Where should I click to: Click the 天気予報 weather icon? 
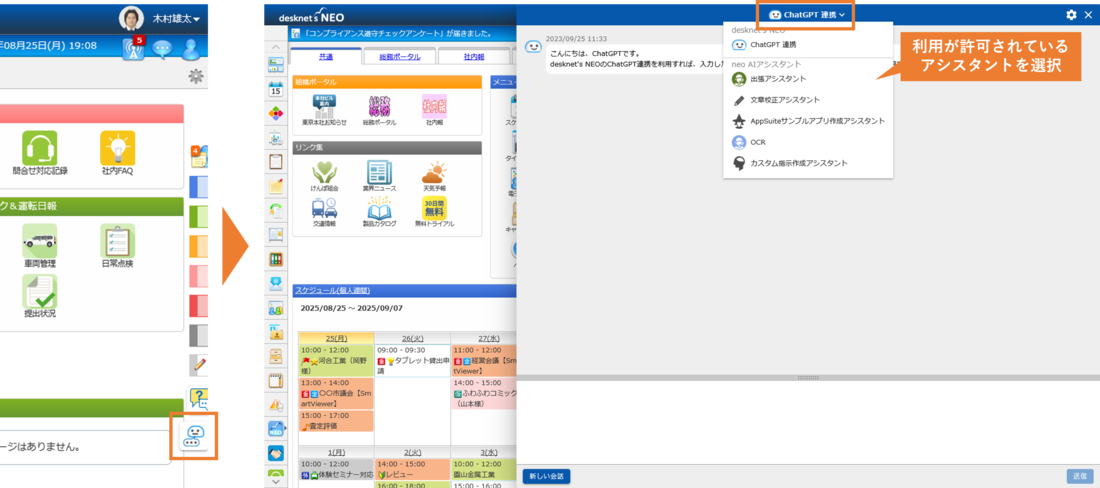pos(434,172)
